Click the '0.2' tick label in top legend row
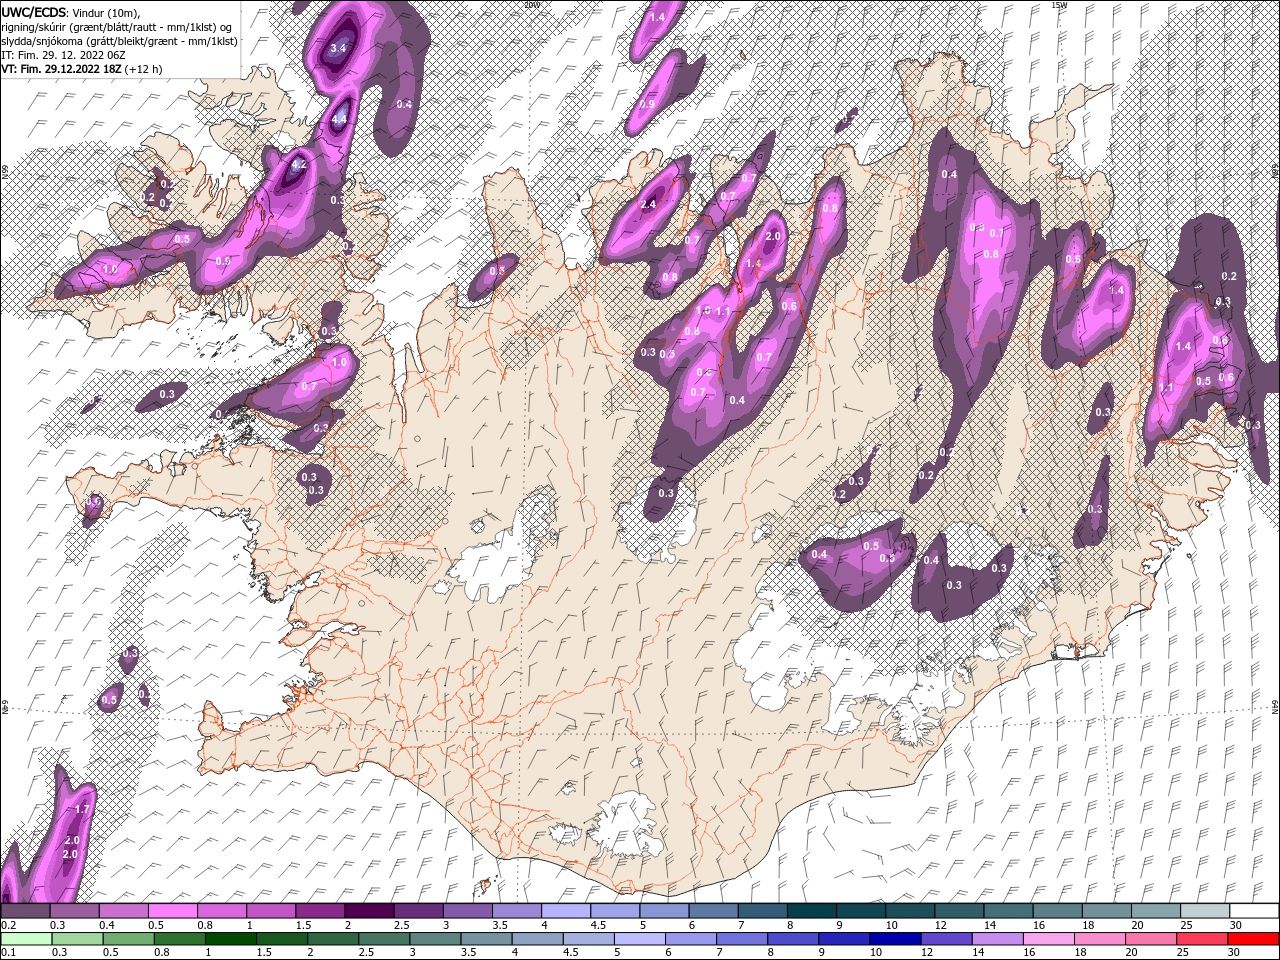Viewport: 1280px width, 960px height. pos(7,925)
